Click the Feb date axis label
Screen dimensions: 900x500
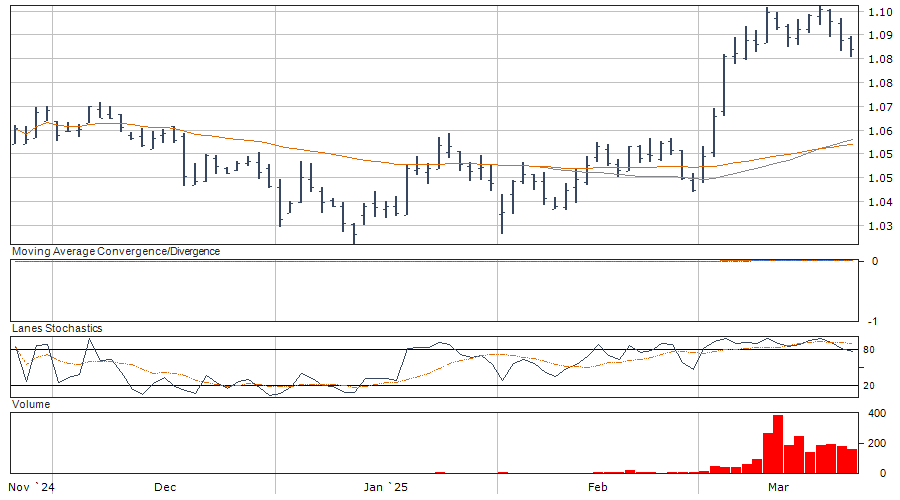597,488
